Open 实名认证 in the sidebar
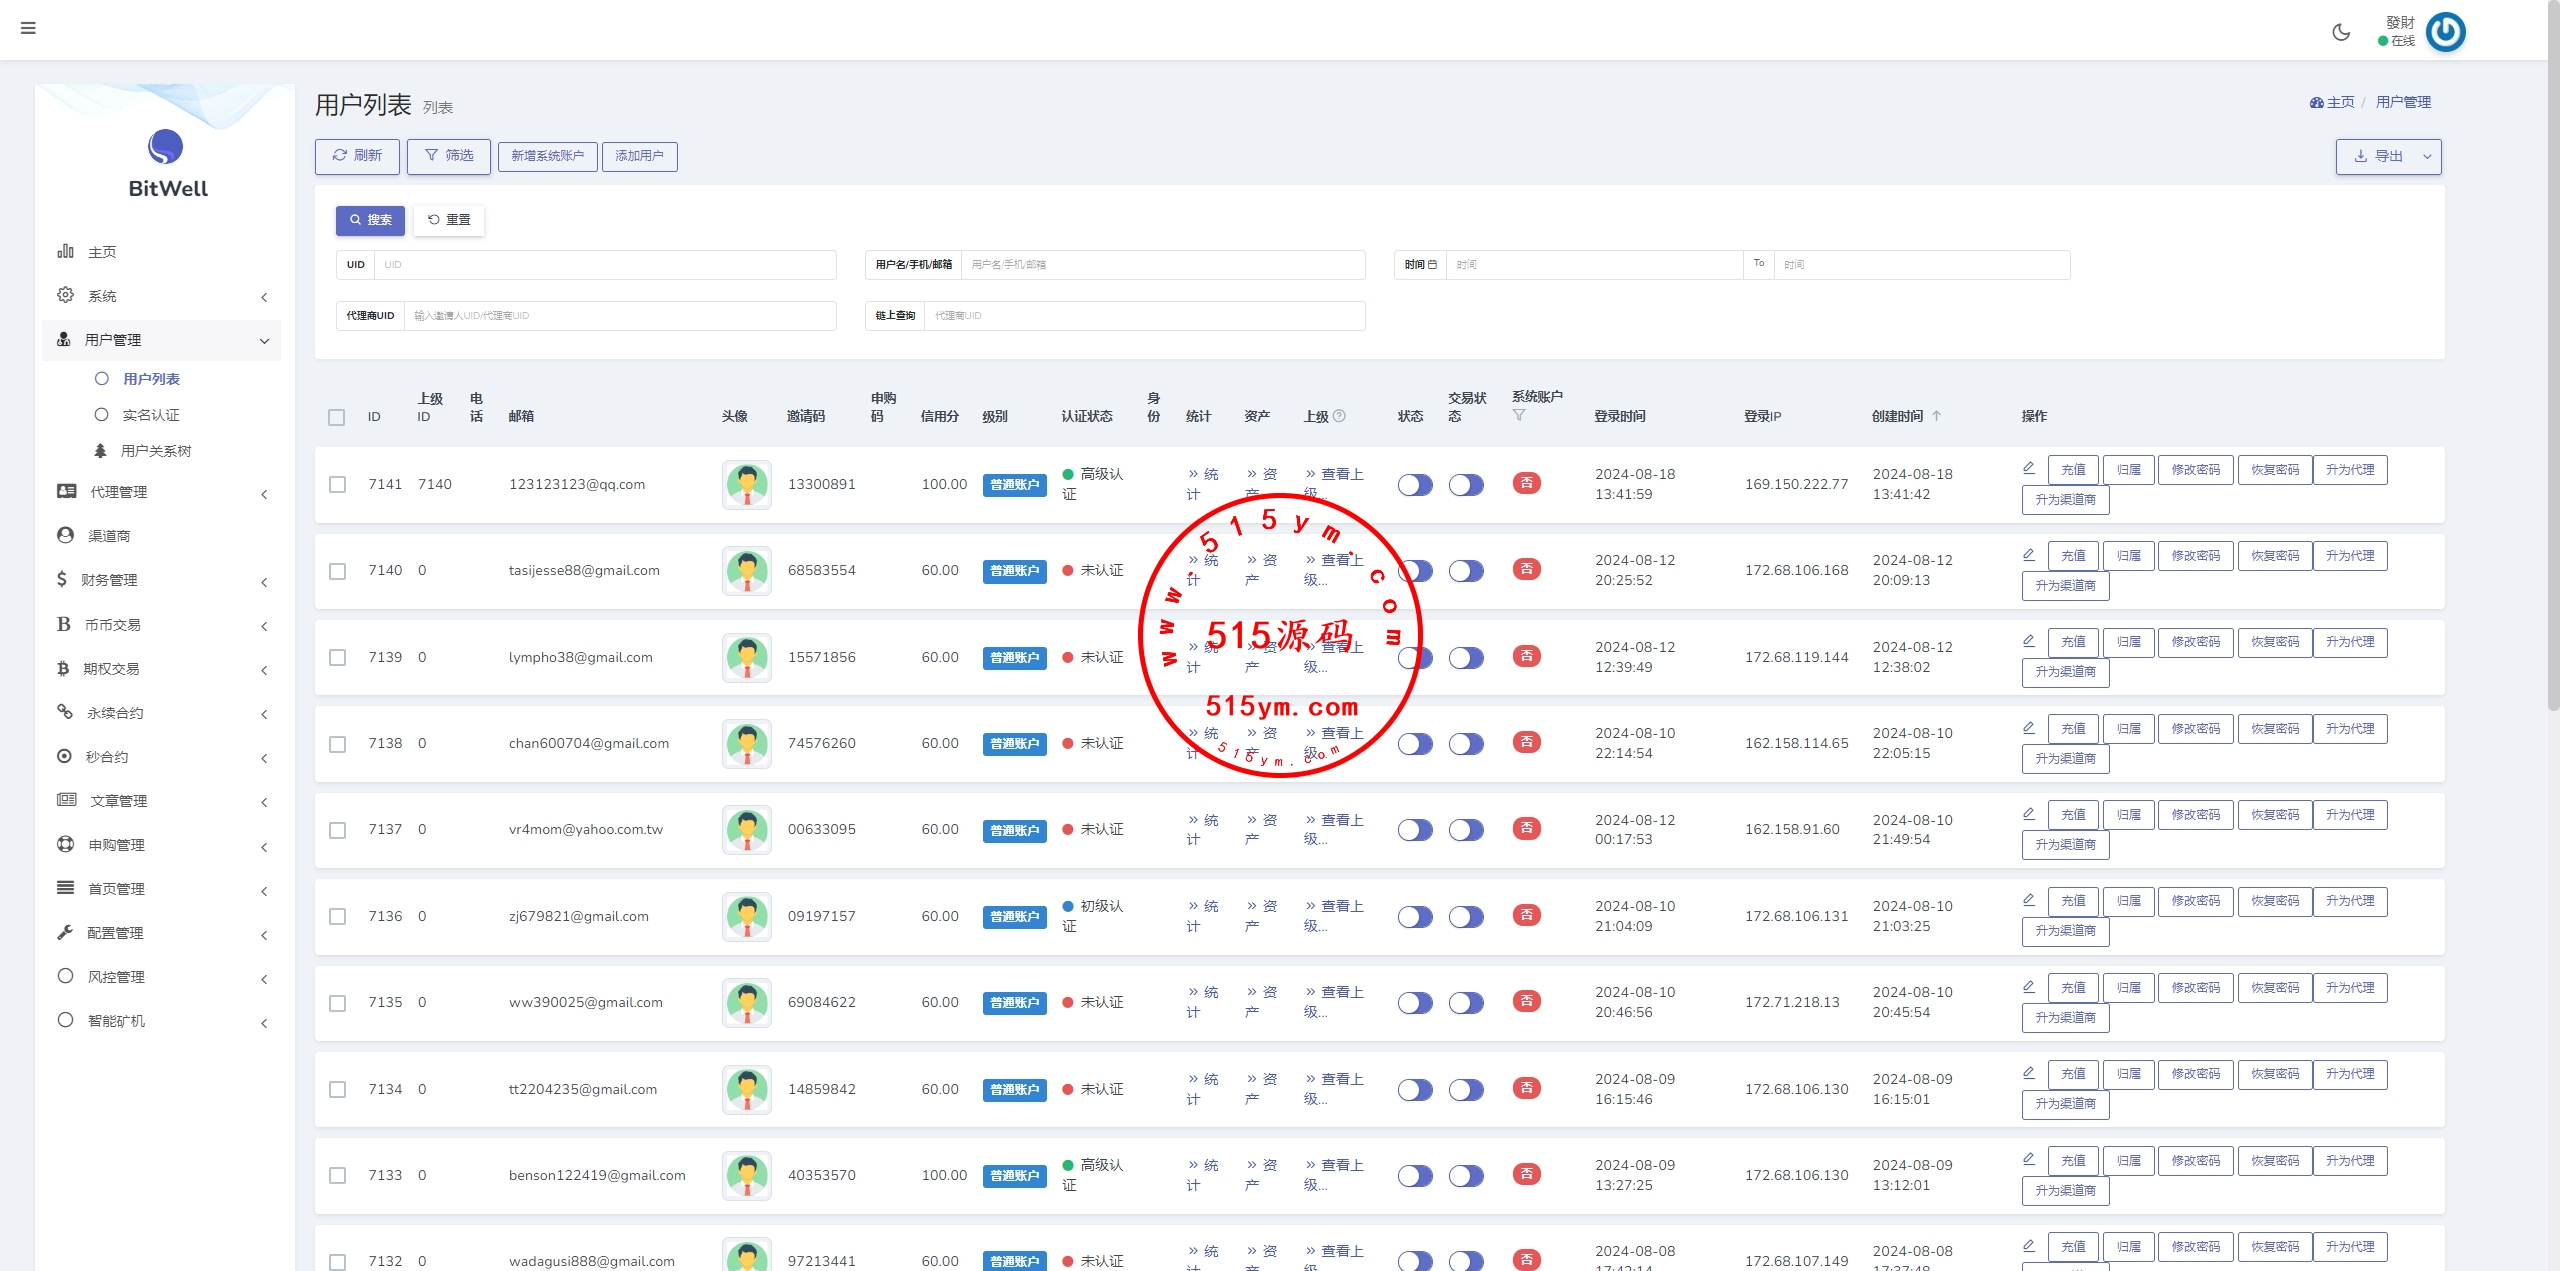This screenshot has width=2560, height=1271. pos(151,415)
